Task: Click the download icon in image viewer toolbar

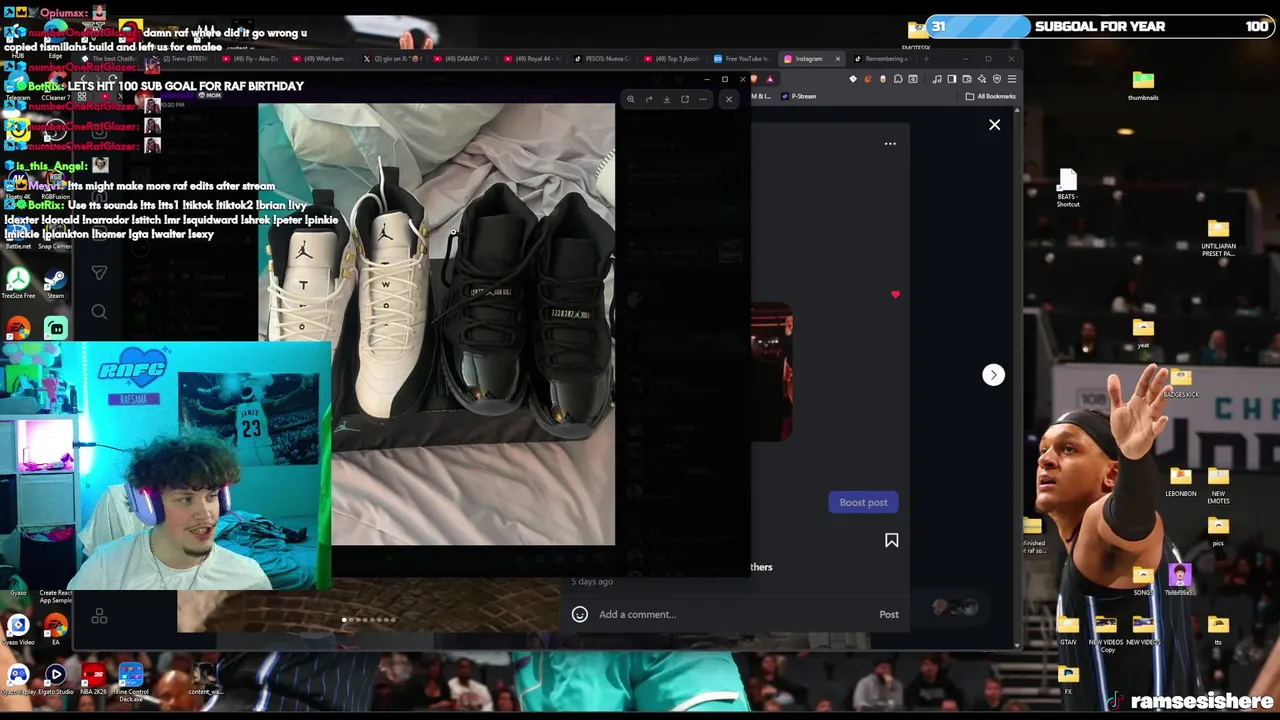Action: click(666, 99)
